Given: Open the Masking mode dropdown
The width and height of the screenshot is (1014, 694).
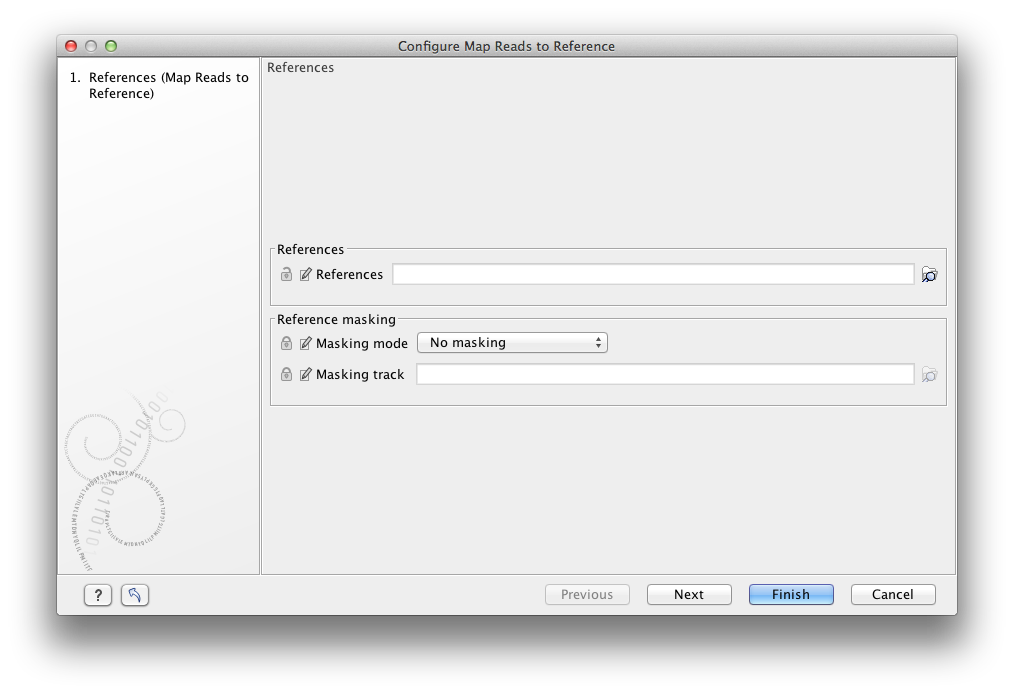Looking at the screenshot, I should point(512,342).
